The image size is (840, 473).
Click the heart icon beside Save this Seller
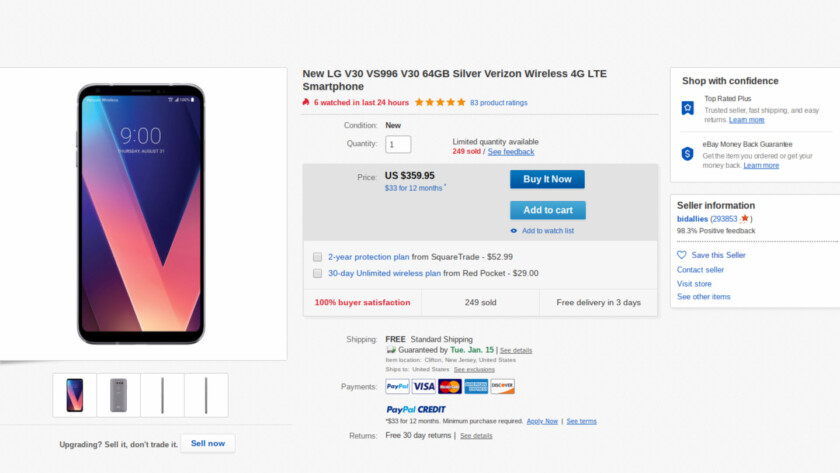coord(682,255)
